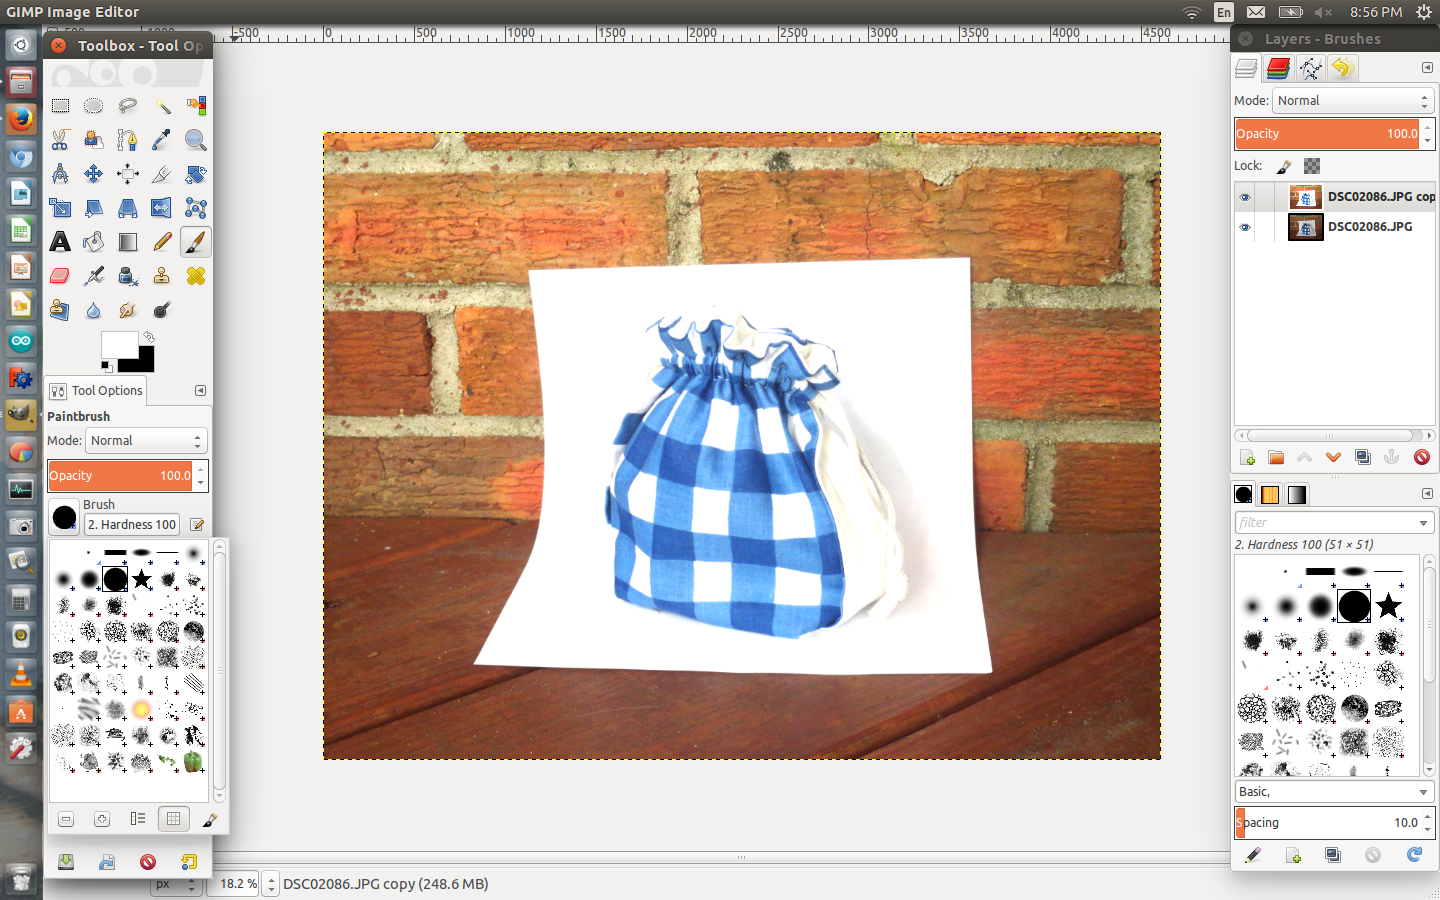
Task: Adjust the Paintbrush Opacity slider
Action: click(121, 476)
